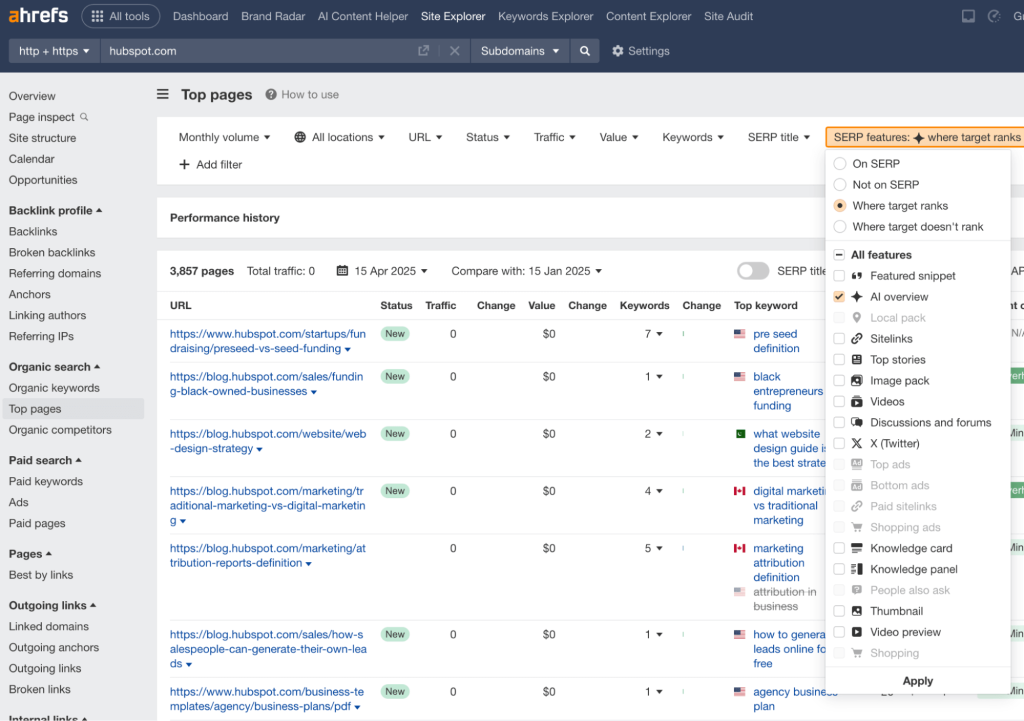Open the Status filter dropdown

coord(488,137)
